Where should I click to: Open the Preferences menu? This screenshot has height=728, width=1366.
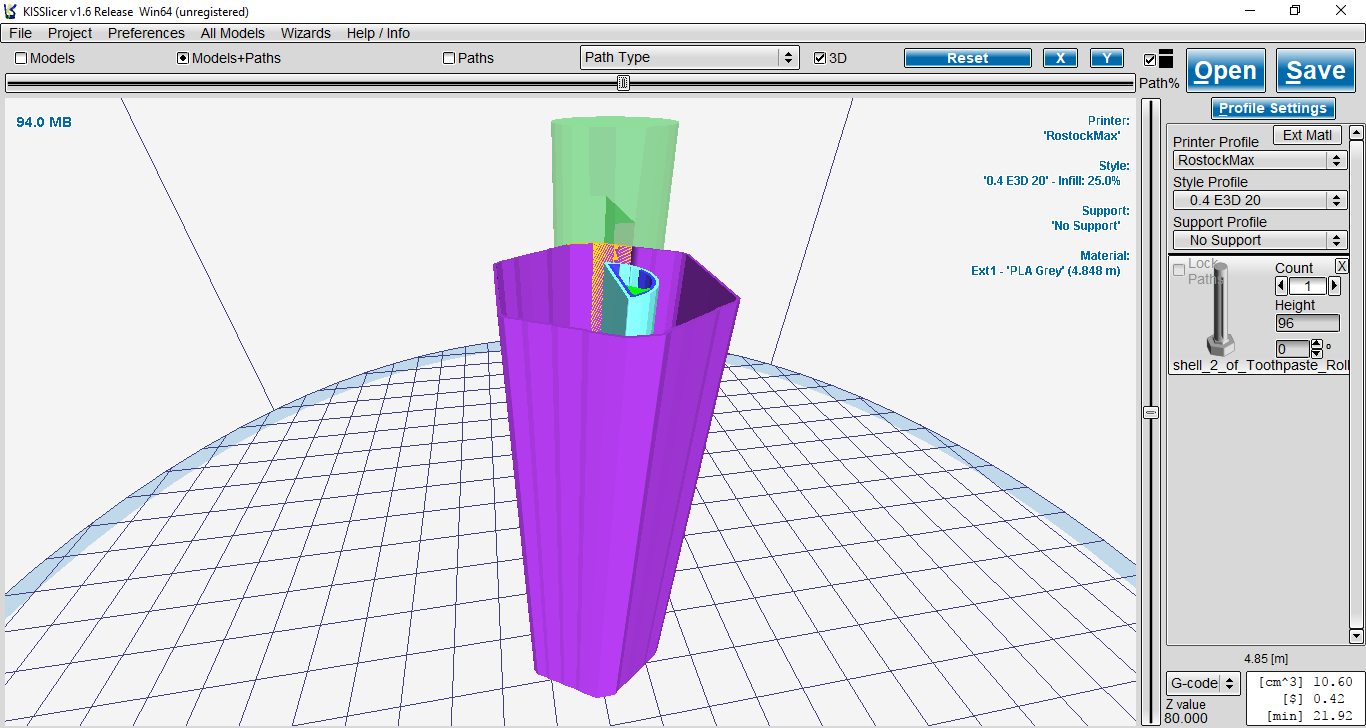pos(146,33)
